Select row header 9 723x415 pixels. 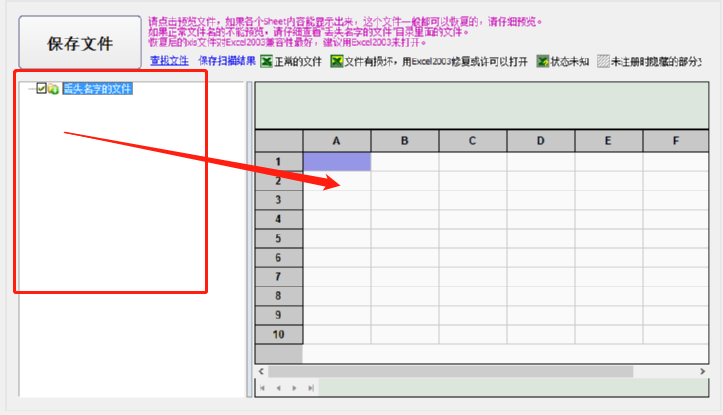point(279,315)
